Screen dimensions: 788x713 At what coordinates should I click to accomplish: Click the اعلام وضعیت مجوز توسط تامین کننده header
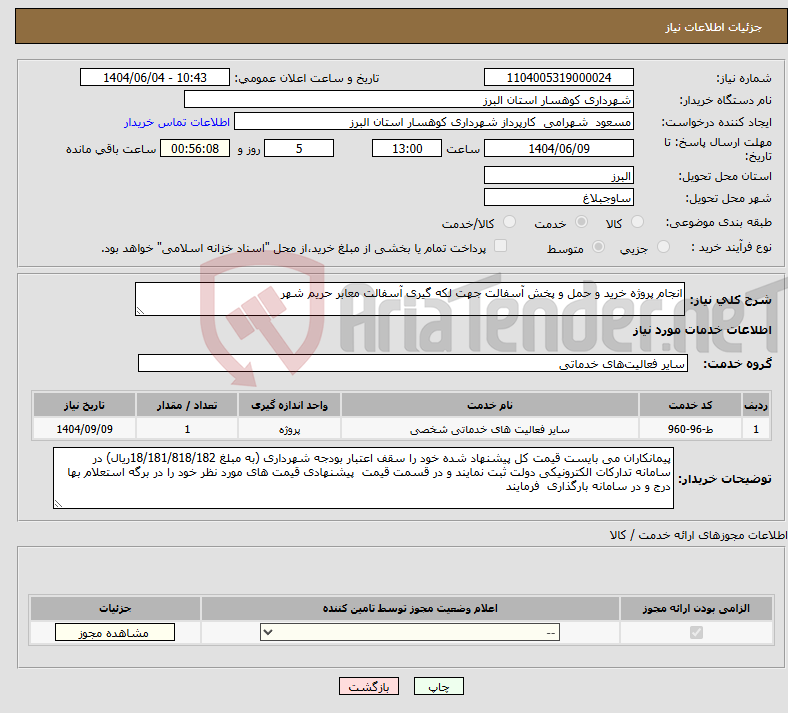click(410, 608)
